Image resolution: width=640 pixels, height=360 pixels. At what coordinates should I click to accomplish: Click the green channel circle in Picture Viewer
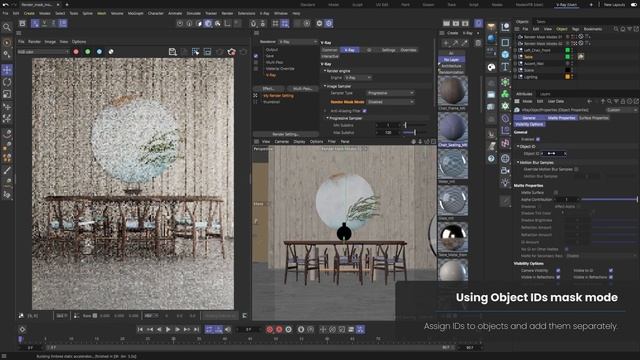[87, 52]
